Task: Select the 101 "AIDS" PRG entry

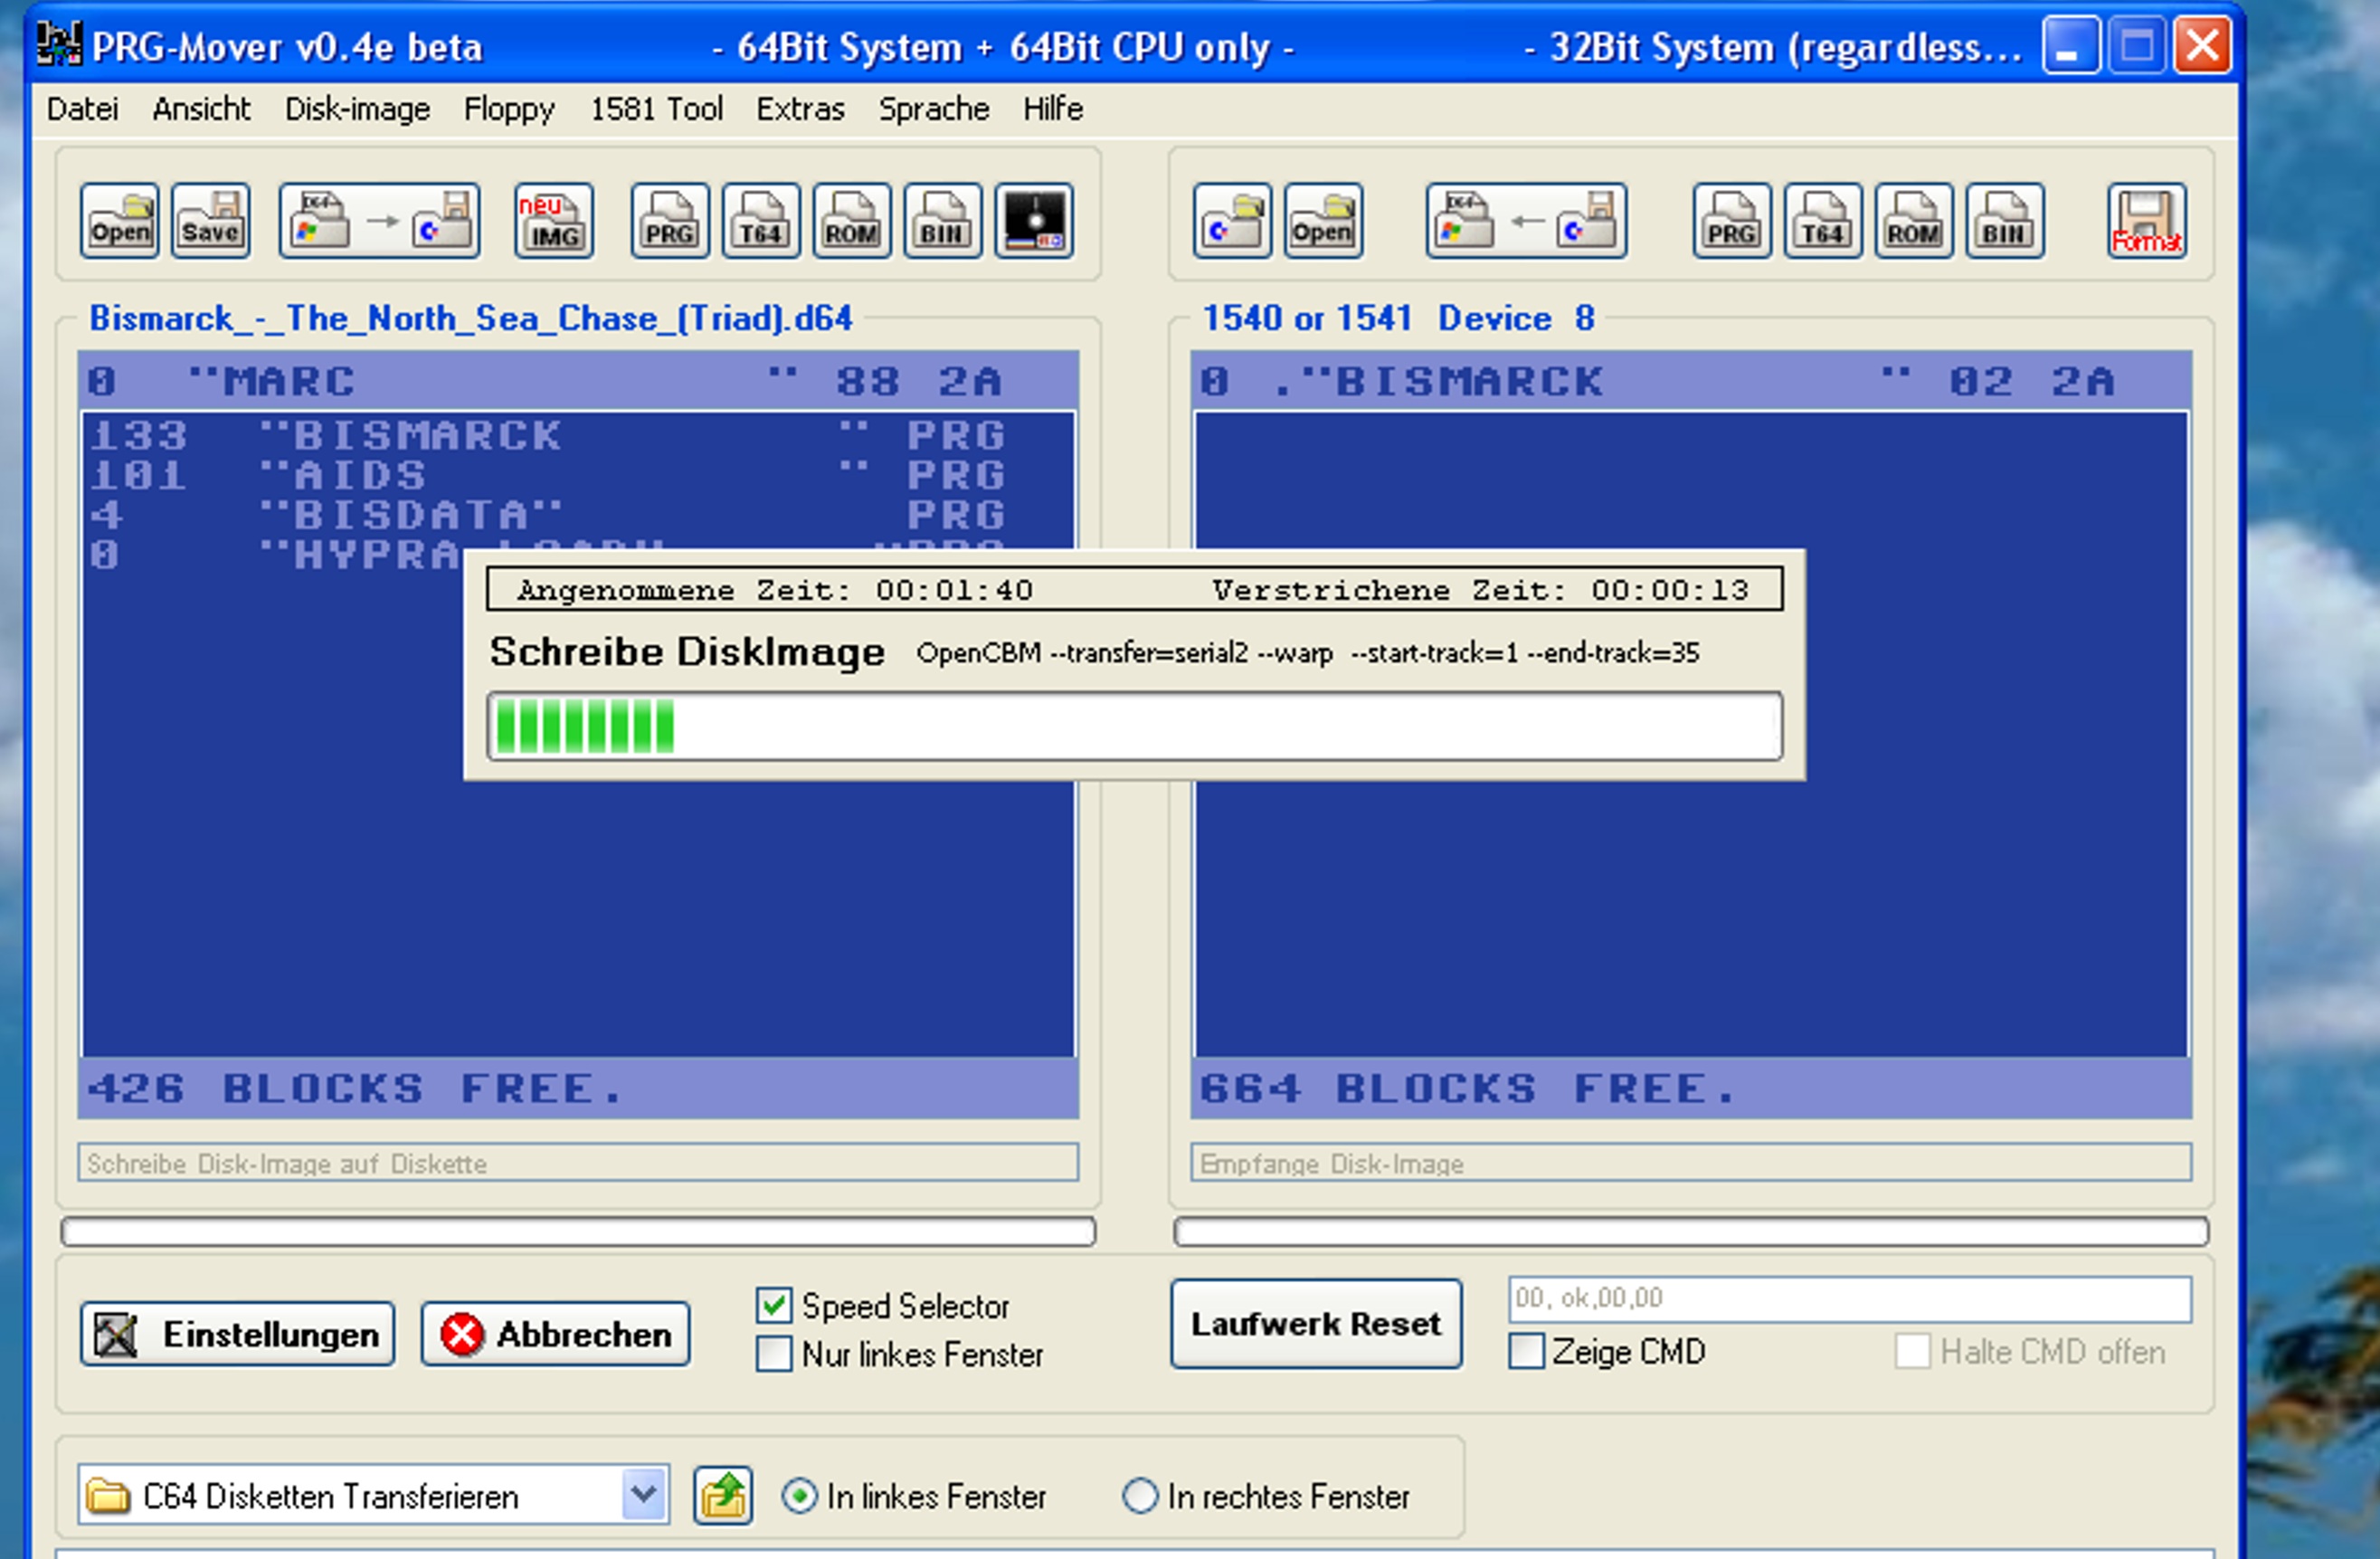Action: tap(578, 476)
